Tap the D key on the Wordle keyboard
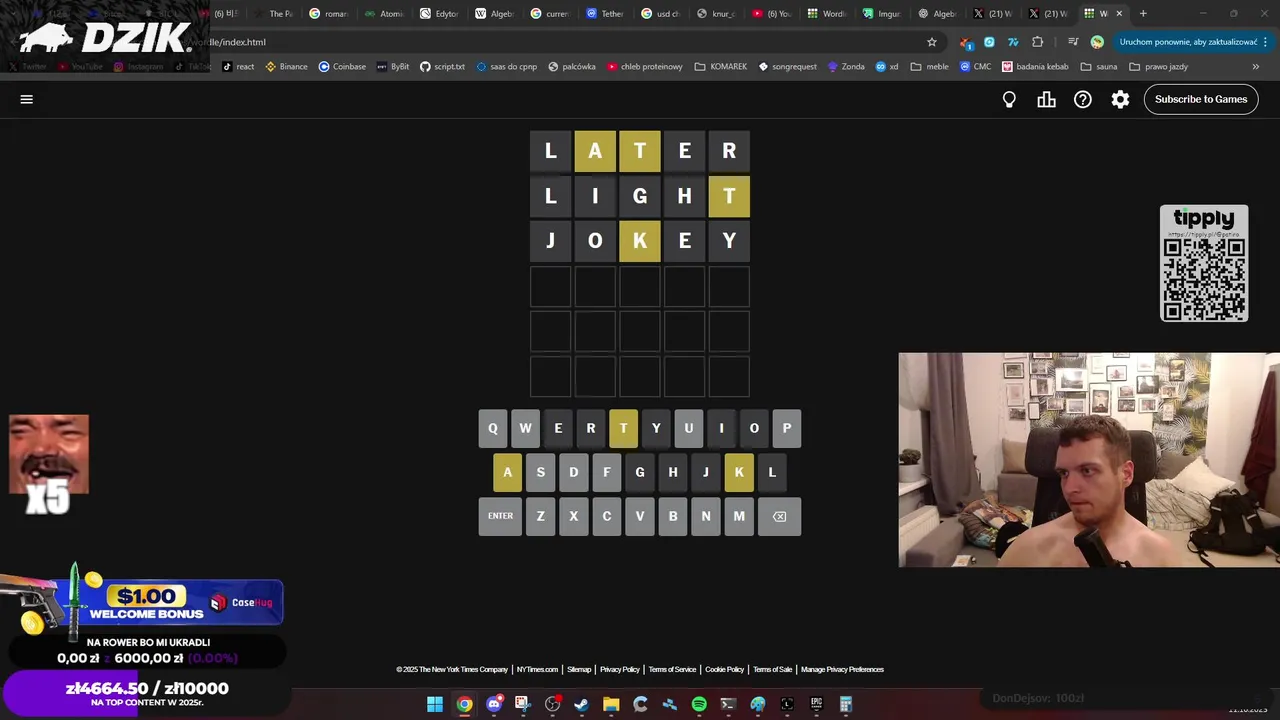Screen dimensions: 1280x720 pyautogui.click(x=573, y=472)
